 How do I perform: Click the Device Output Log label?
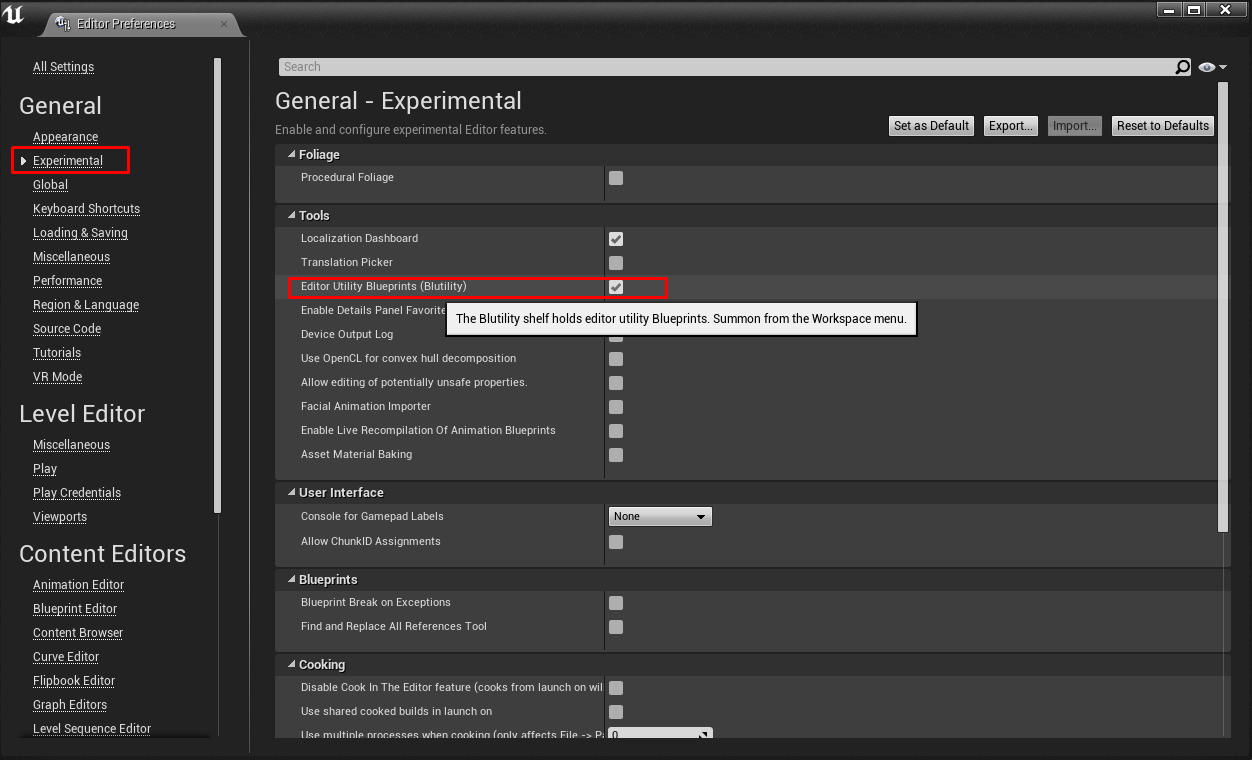coord(347,335)
